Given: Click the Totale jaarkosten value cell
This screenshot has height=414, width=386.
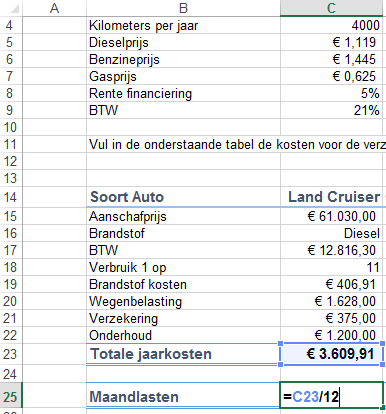Looking at the screenshot, I should click(x=331, y=354).
